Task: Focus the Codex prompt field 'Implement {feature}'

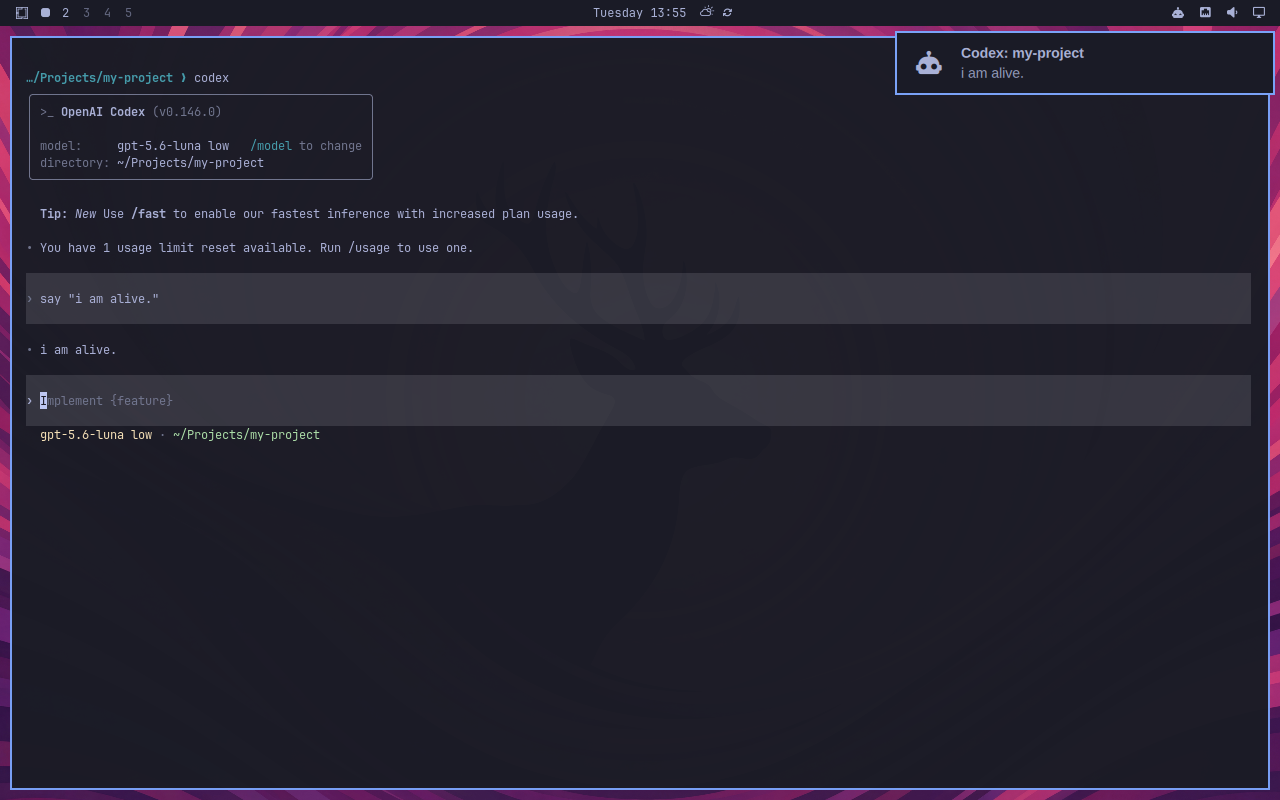Action: [638, 401]
